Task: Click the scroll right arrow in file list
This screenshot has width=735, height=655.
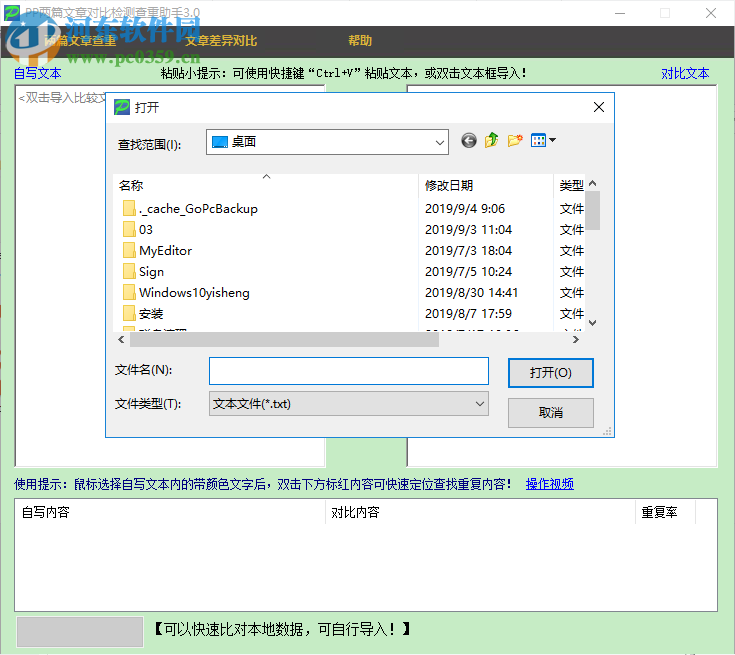Action: (576, 339)
